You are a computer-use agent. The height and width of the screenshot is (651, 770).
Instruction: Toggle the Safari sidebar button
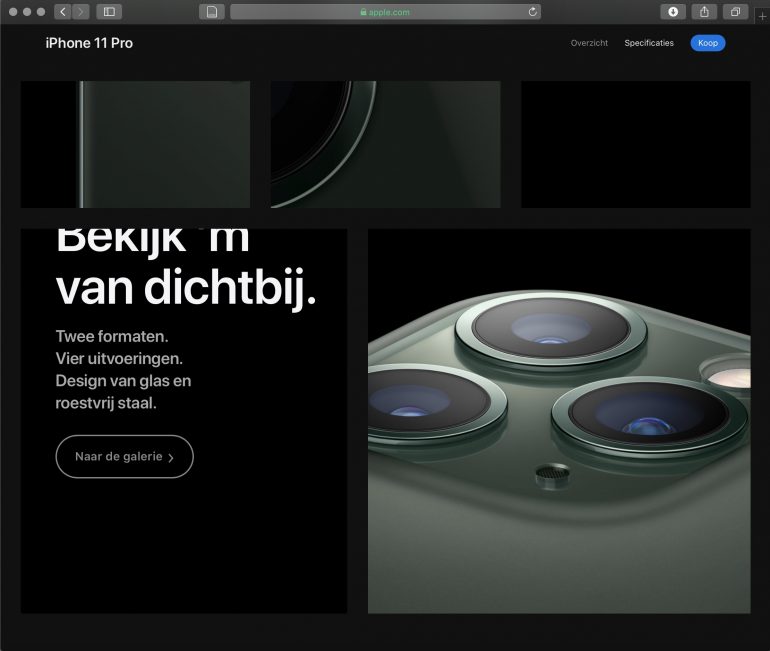coord(109,12)
